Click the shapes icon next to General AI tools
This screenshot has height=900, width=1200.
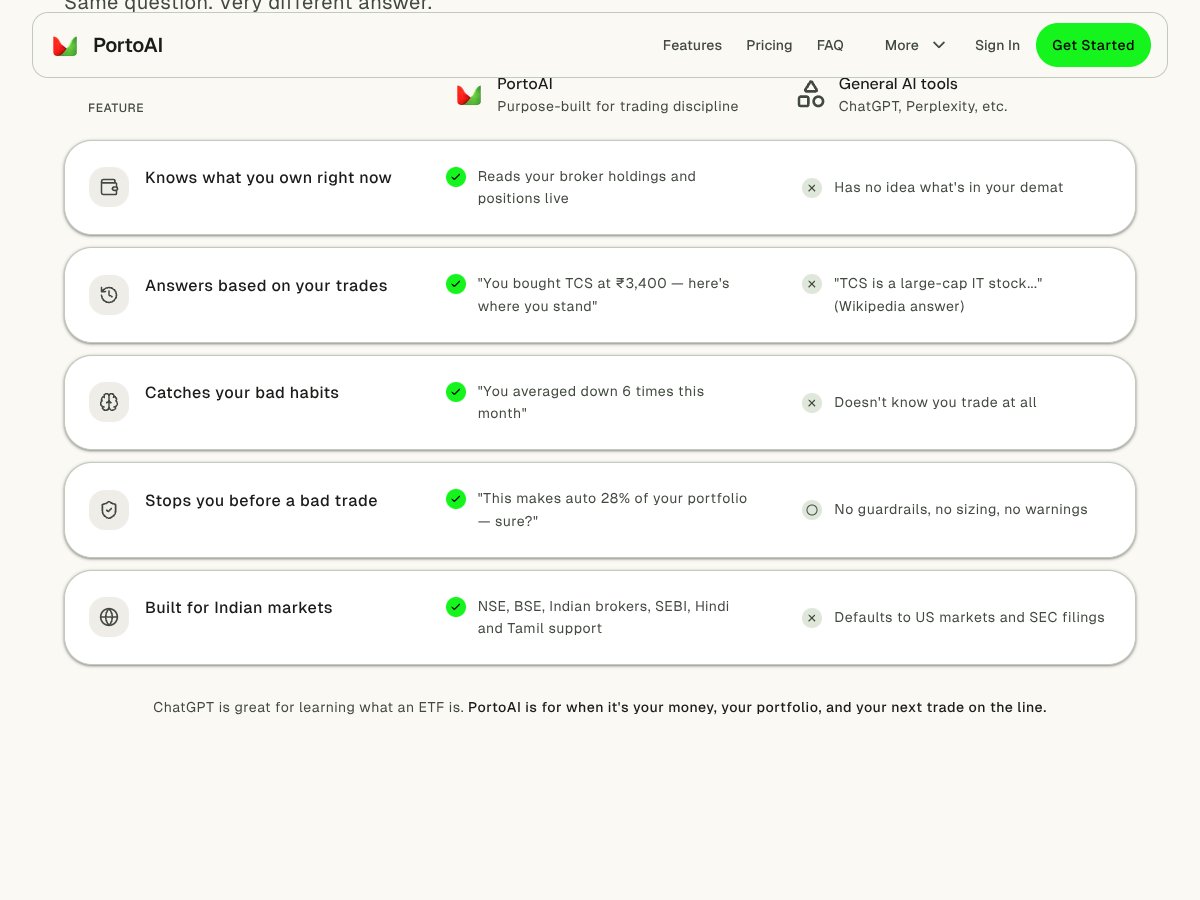(811, 95)
